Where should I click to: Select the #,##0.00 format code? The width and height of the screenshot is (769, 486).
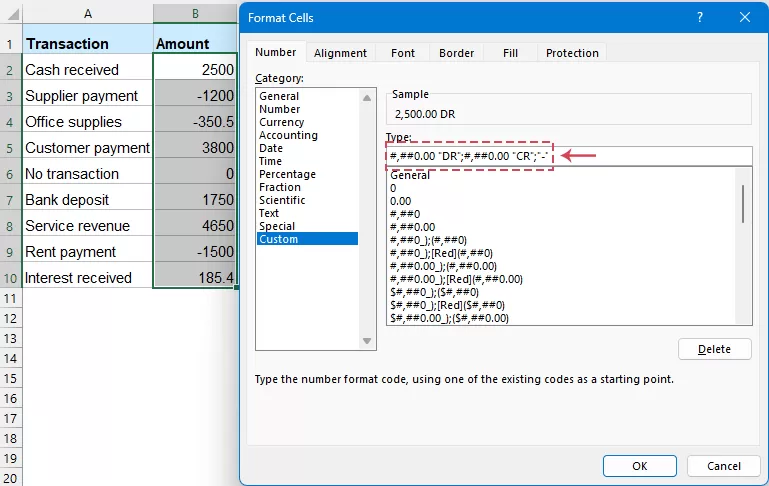(561, 227)
